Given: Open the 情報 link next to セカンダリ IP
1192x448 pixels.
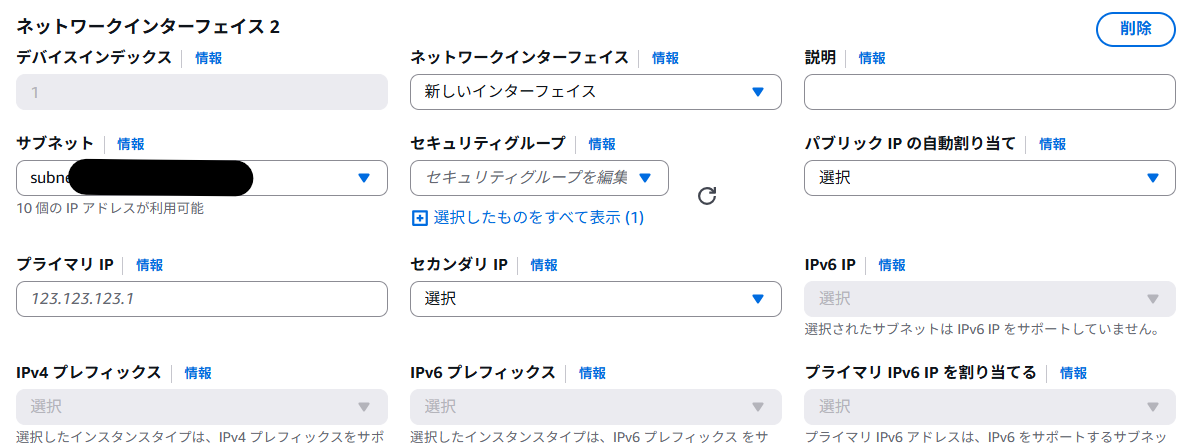Looking at the screenshot, I should click(544, 265).
